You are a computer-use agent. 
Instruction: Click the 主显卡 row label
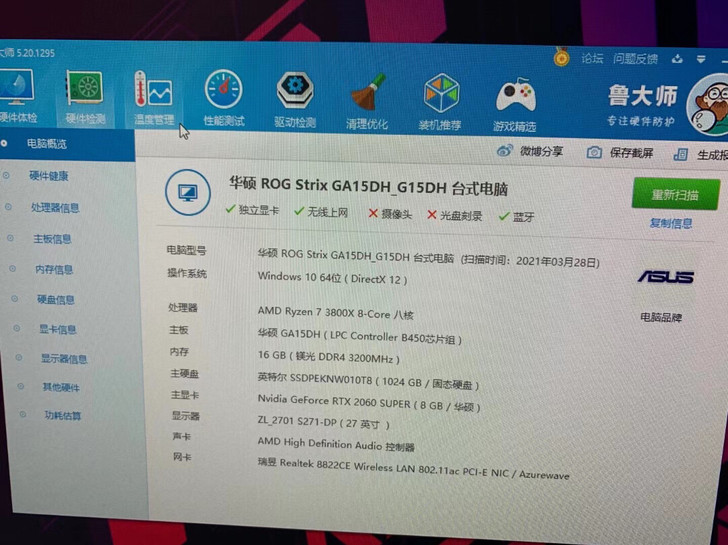coord(185,395)
